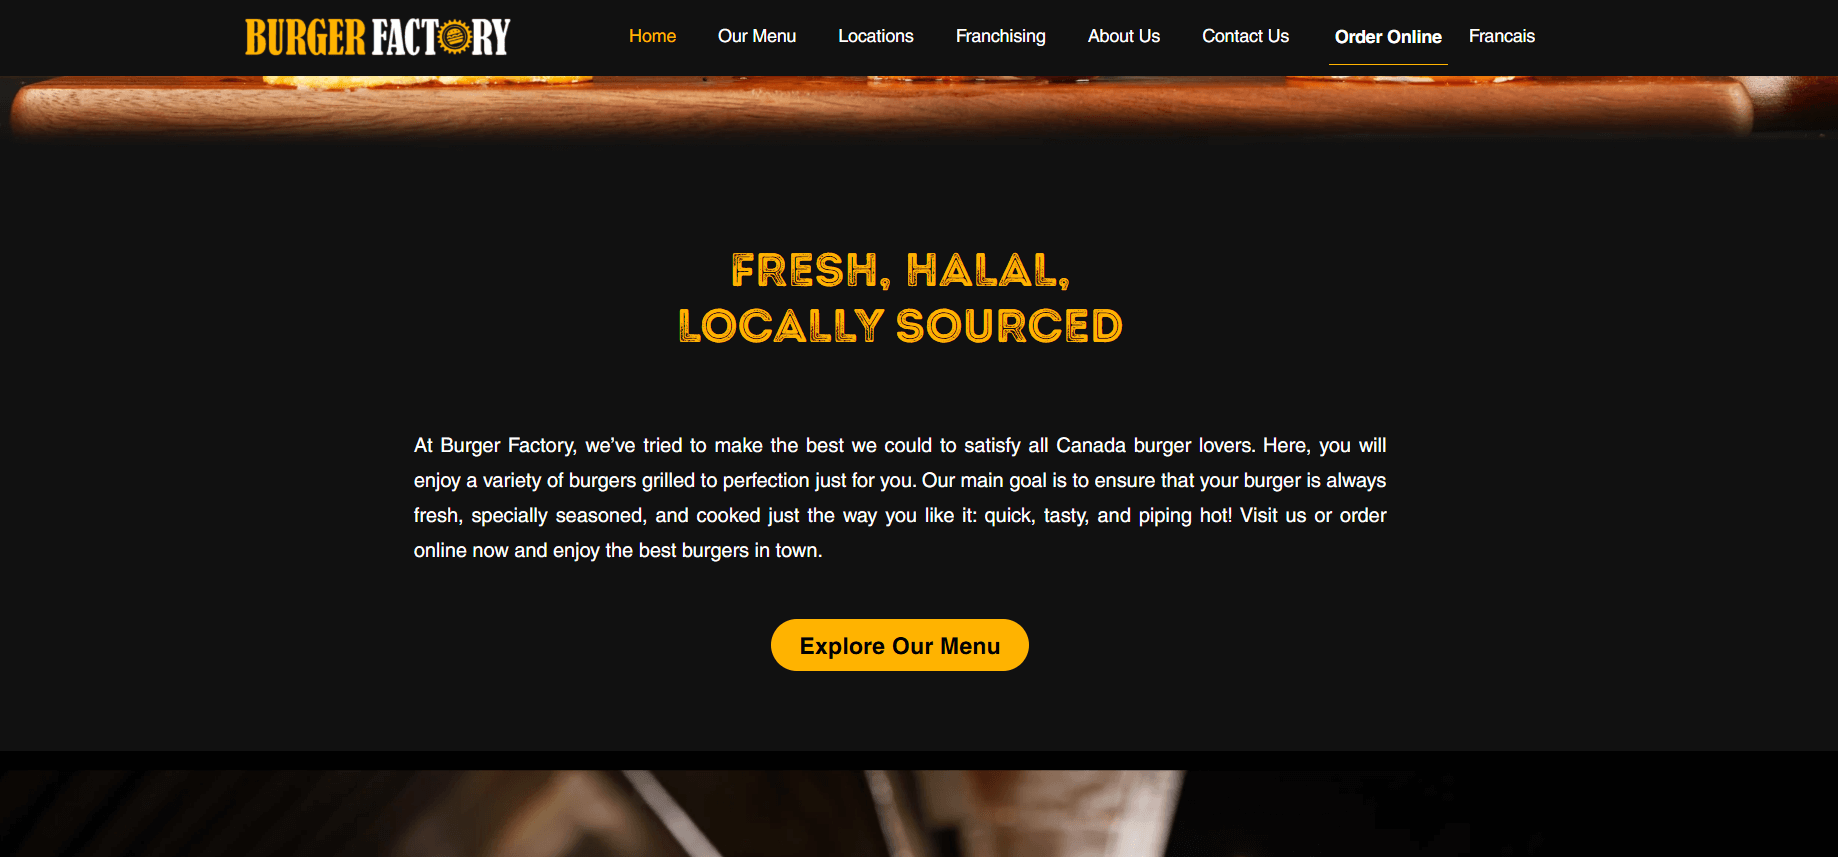Click the burger icon inside the logo
This screenshot has width=1838, height=857.
(x=455, y=38)
